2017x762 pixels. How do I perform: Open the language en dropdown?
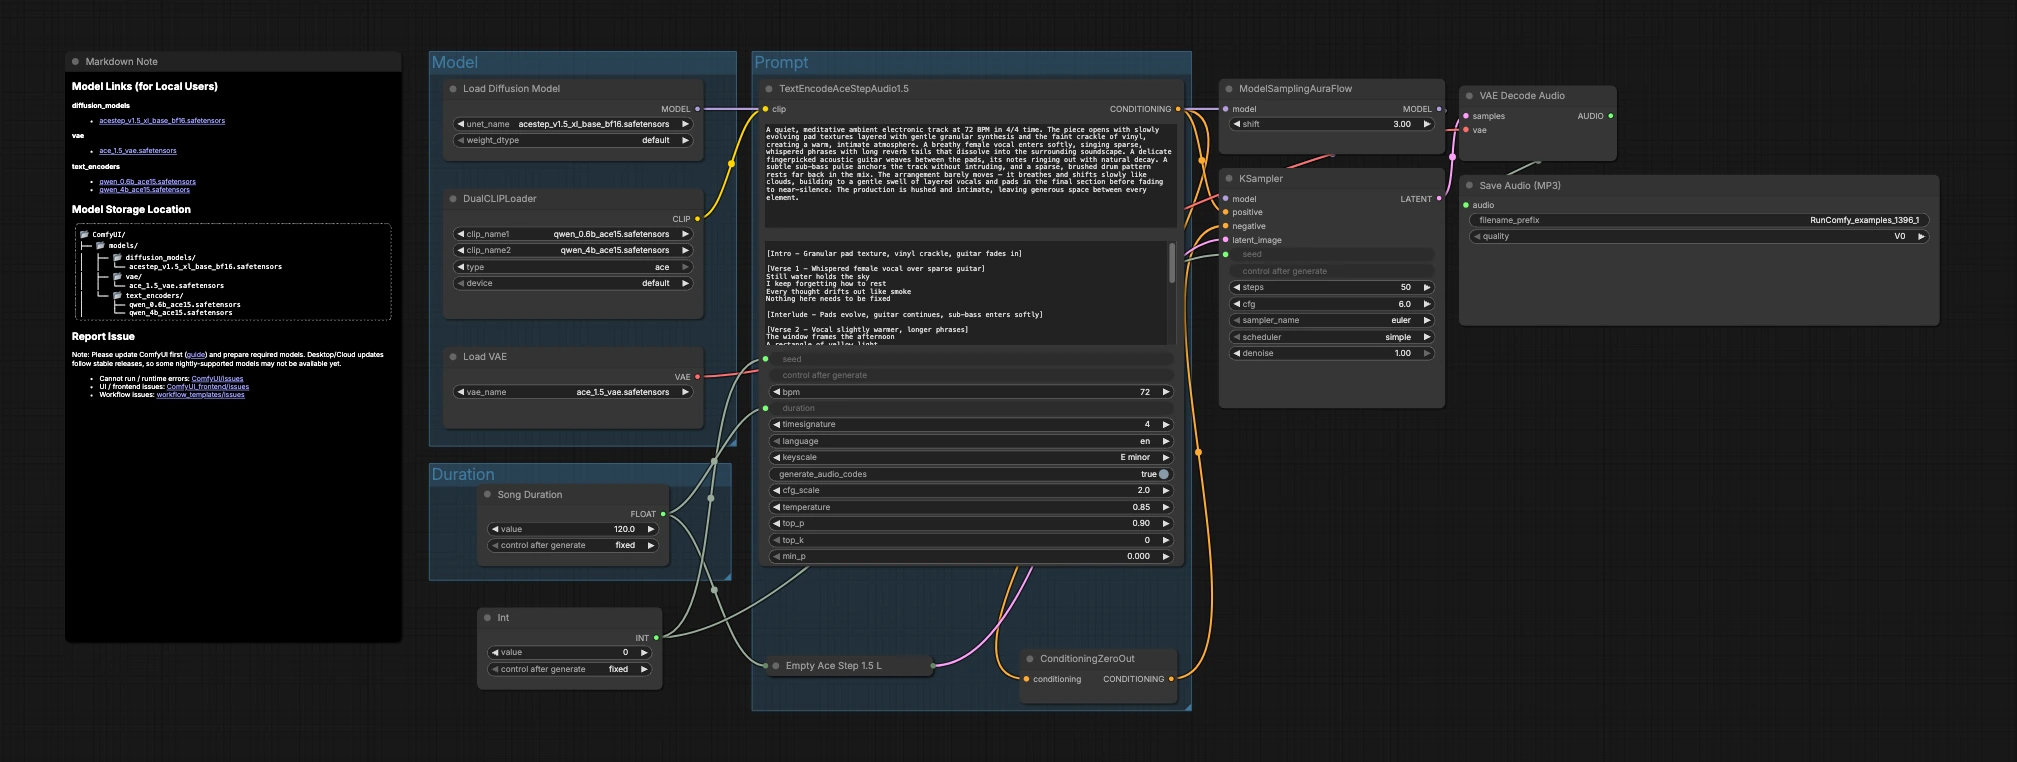[x=971, y=441]
